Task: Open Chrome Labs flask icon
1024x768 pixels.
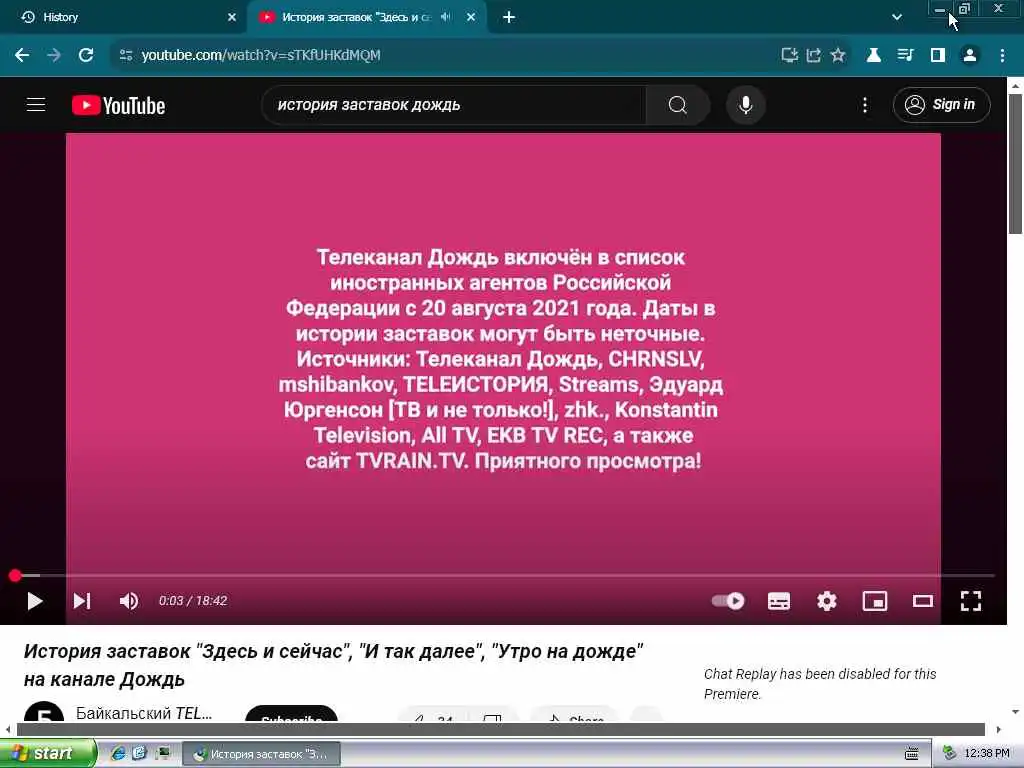Action: (873, 56)
